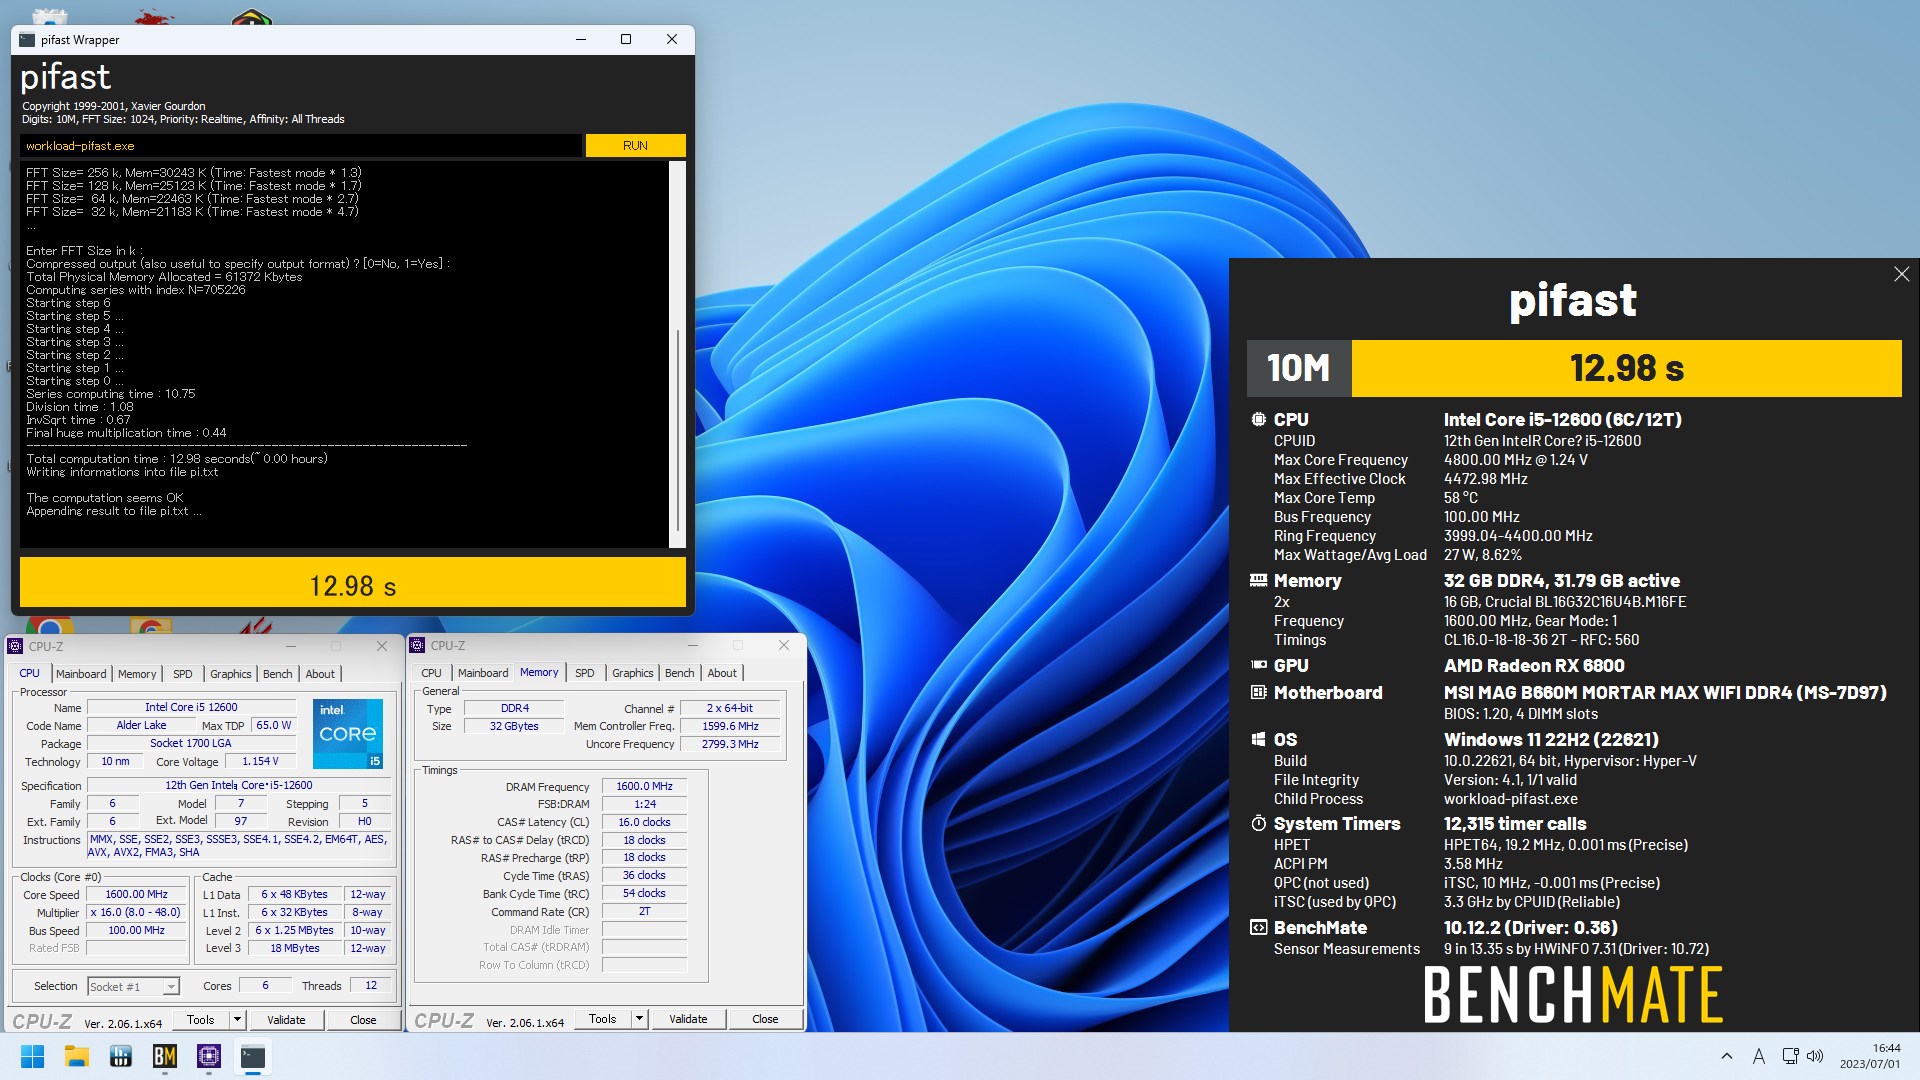Click the pifast Wrapper title bar icon
The width and height of the screenshot is (1920, 1080).
pyautogui.click(x=27, y=39)
